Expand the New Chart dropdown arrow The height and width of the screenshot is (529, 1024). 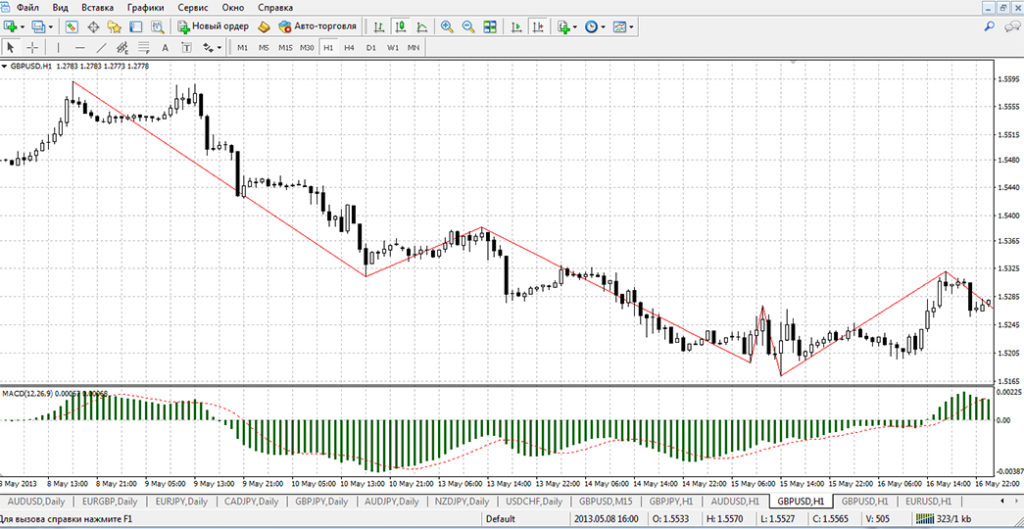click(22, 27)
